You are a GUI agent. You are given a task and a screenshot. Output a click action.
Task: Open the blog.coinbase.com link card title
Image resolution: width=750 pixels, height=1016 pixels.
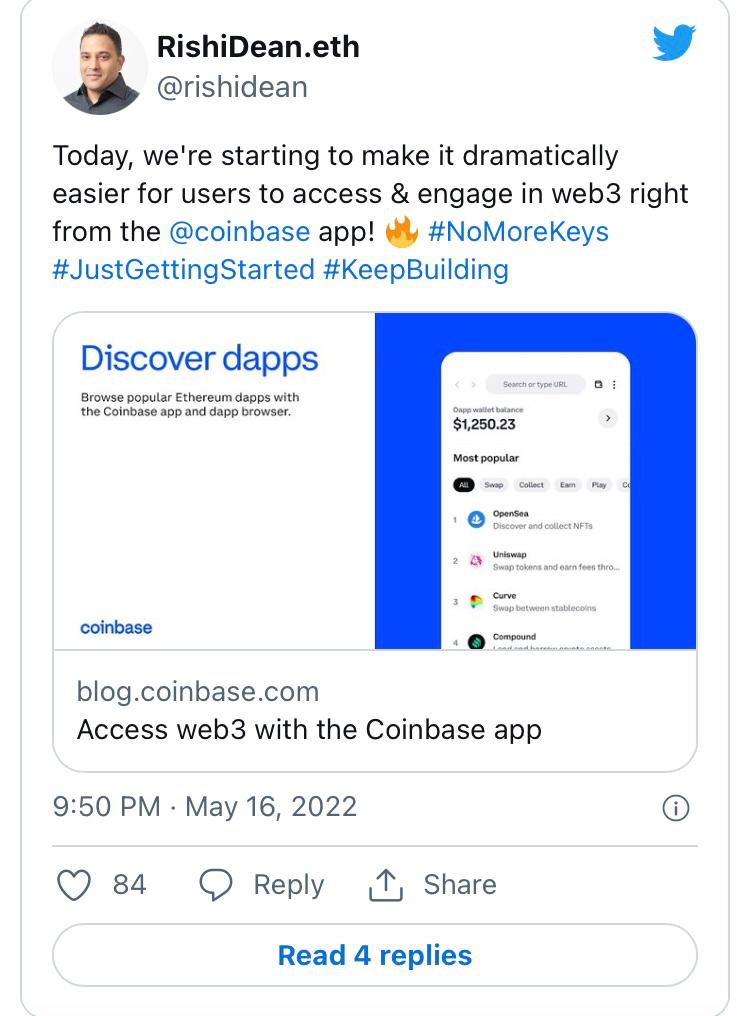309,729
